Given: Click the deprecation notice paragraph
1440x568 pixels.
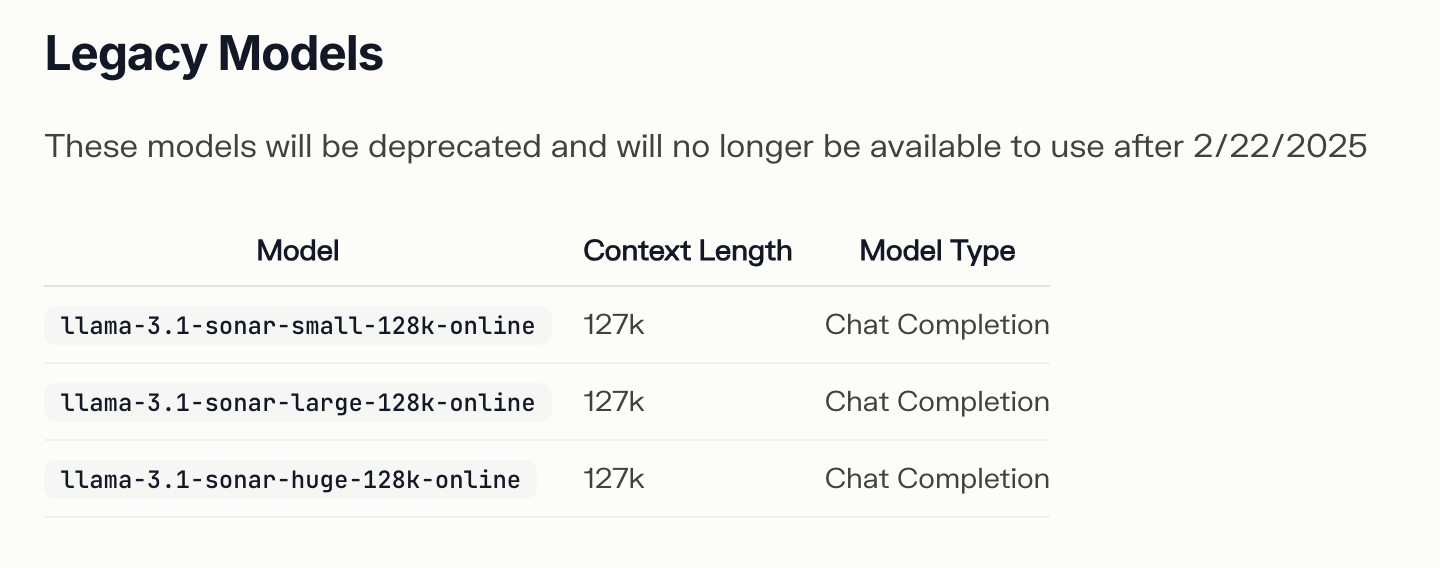Looking at the screenshot, I should (x=706, y=147).
